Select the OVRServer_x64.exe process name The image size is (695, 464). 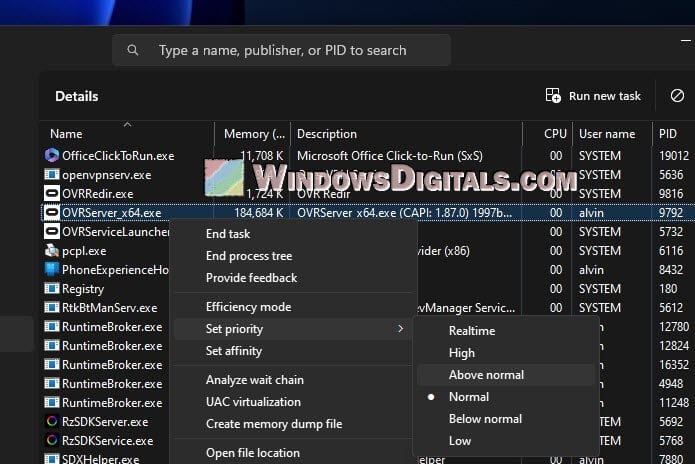[x=112, y=213]
